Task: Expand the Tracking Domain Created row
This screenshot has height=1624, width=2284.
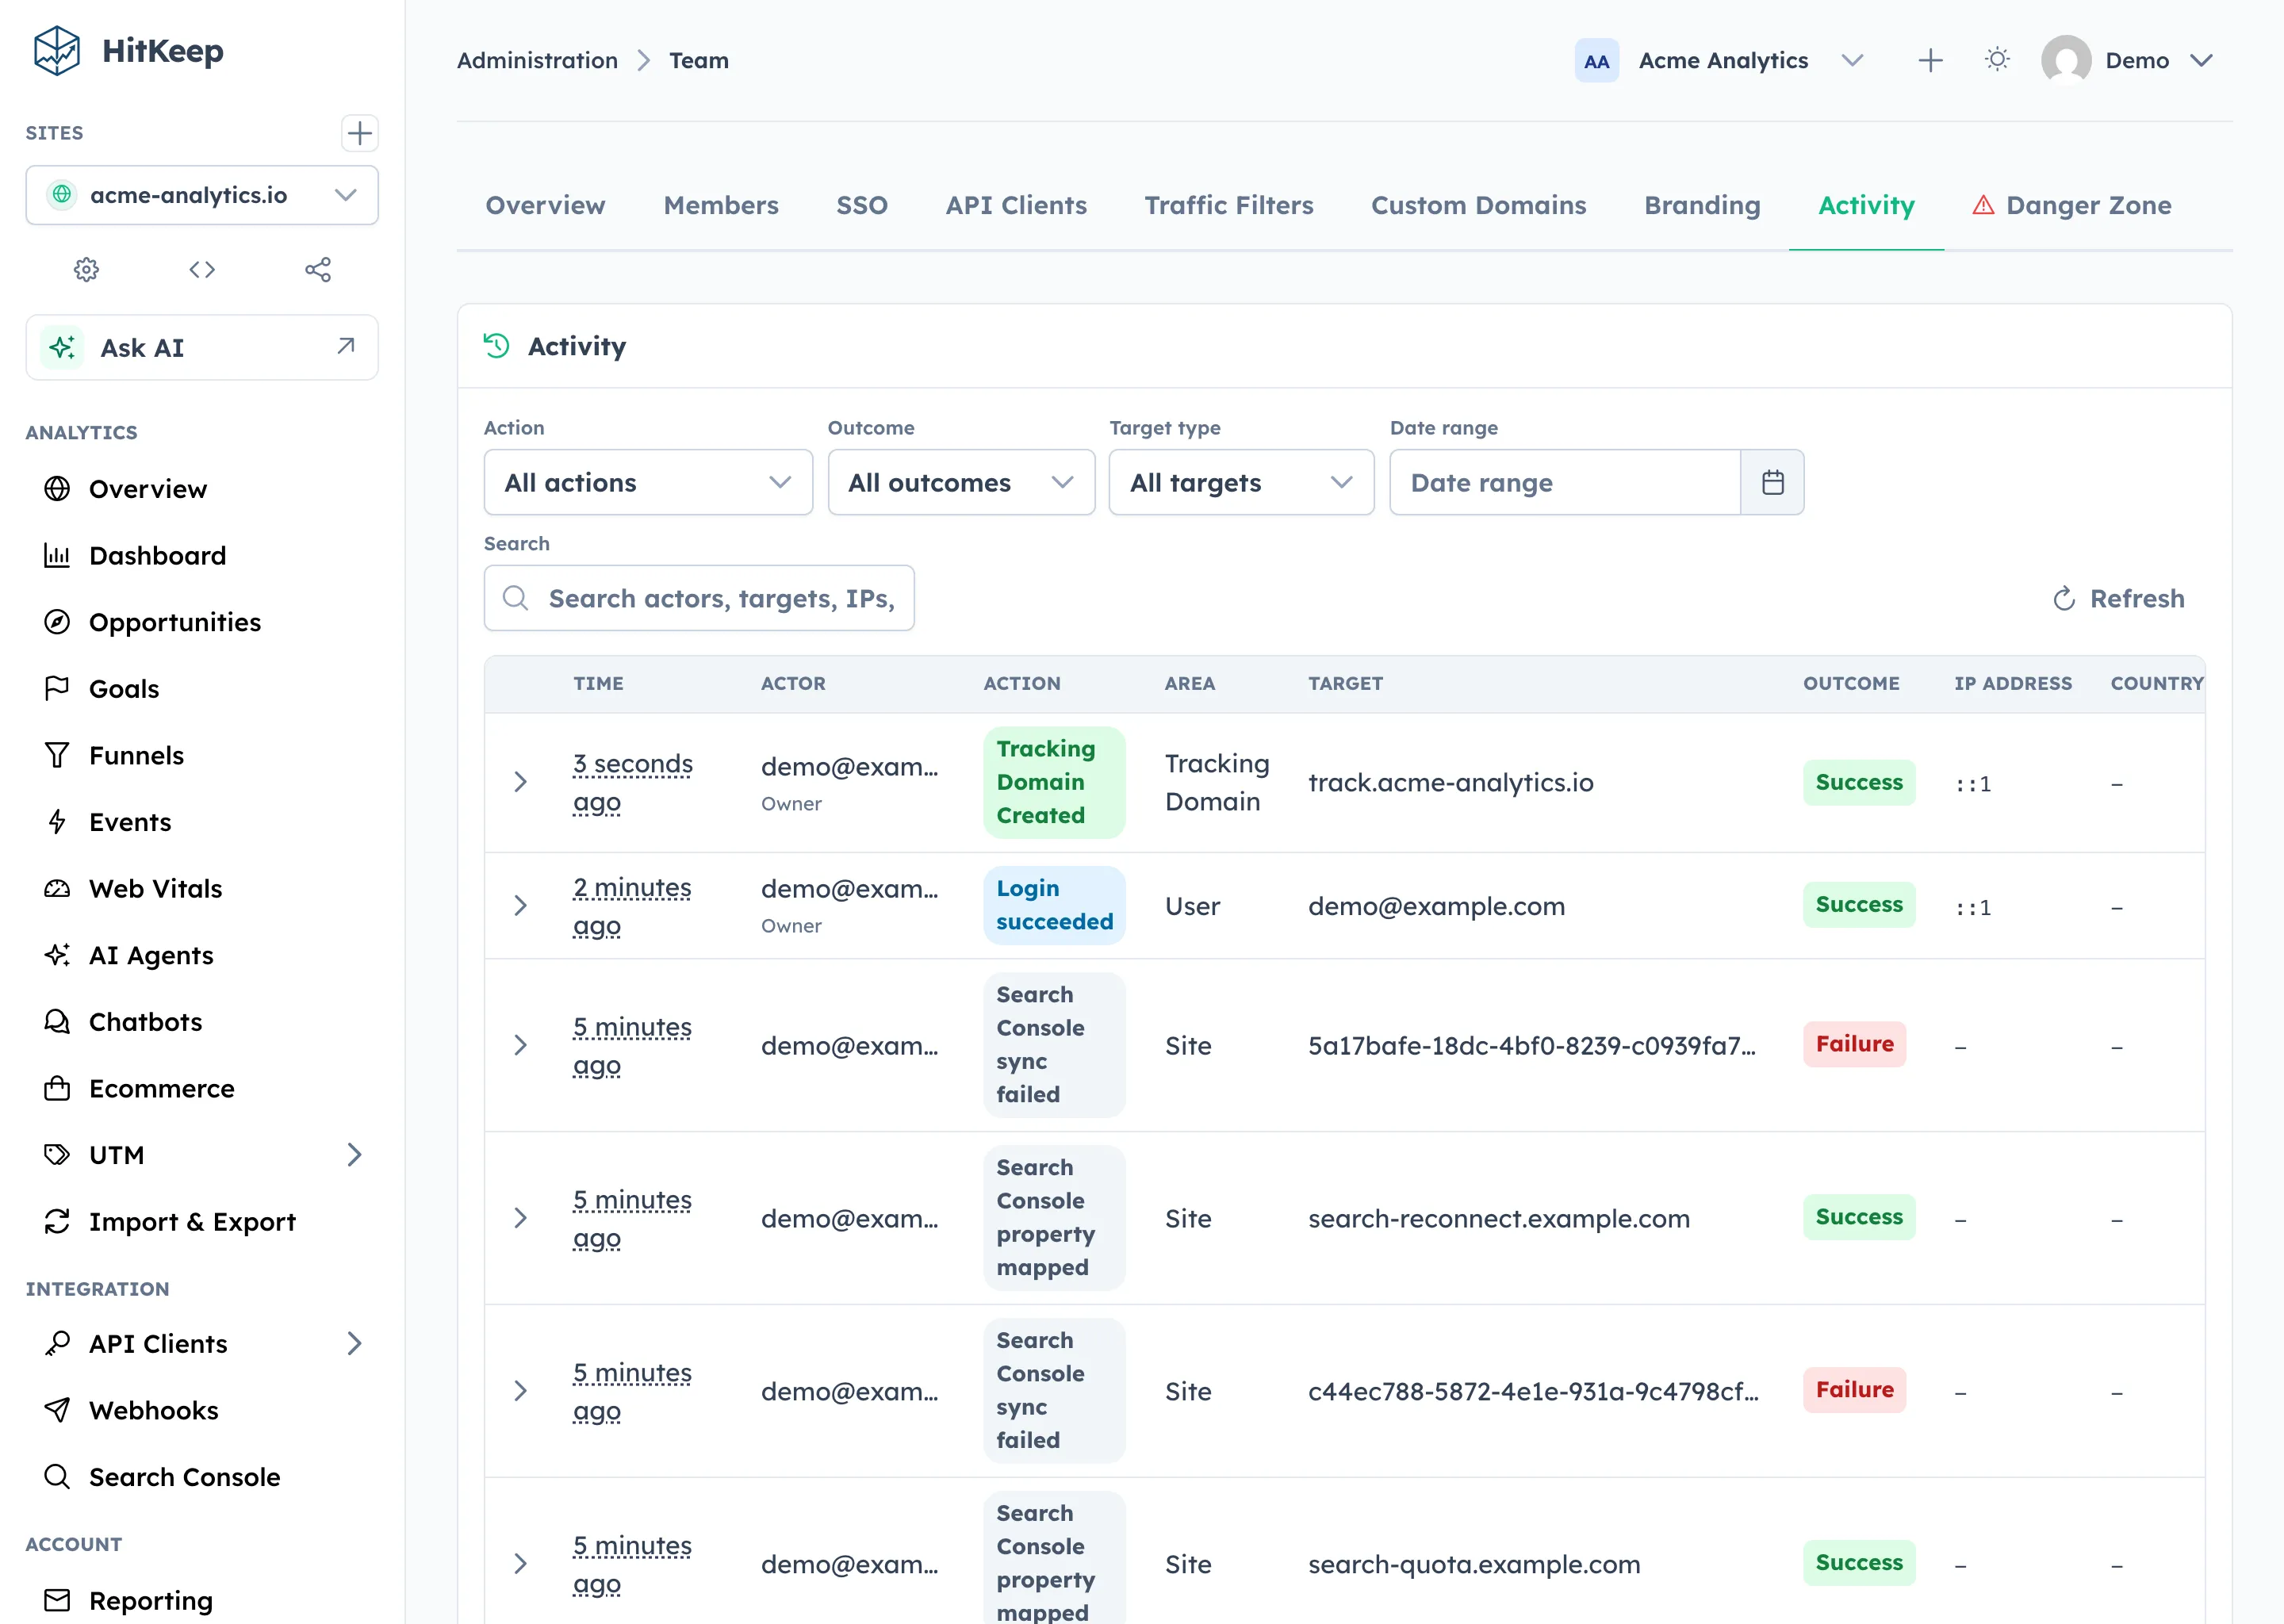Action: 520,782
